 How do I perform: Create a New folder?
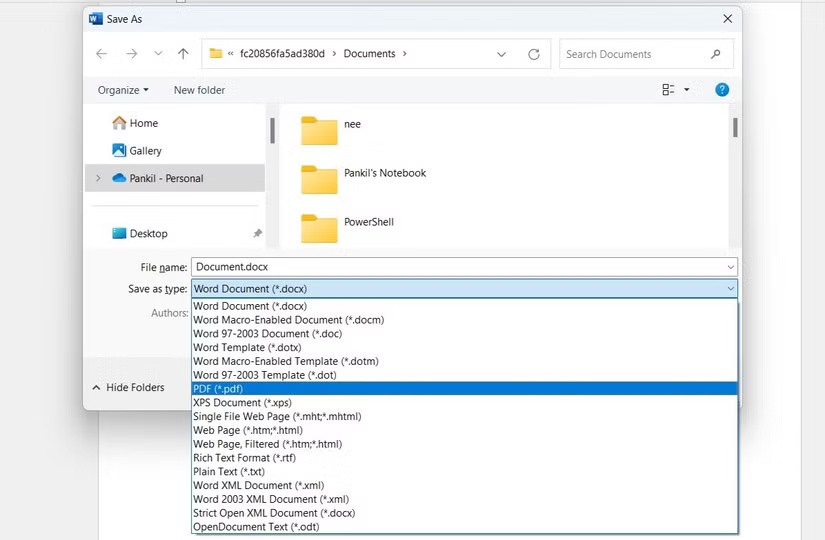coord(199,90)
